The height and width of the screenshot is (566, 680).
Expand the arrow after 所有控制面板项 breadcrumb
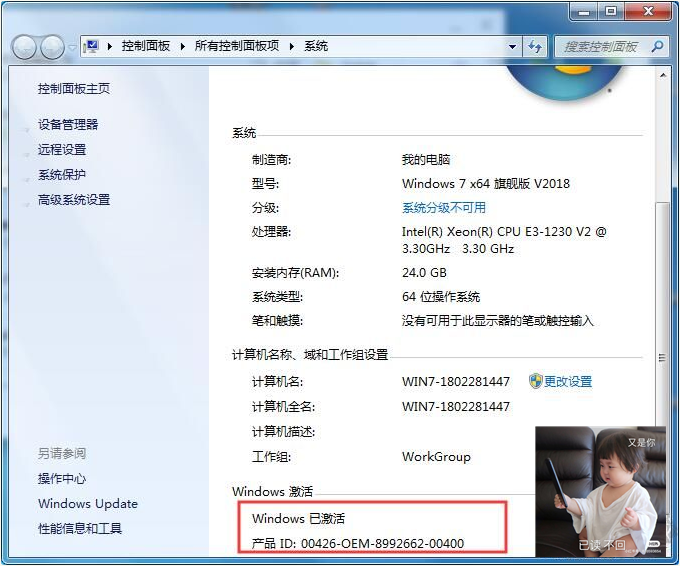[x=292, y=46]
